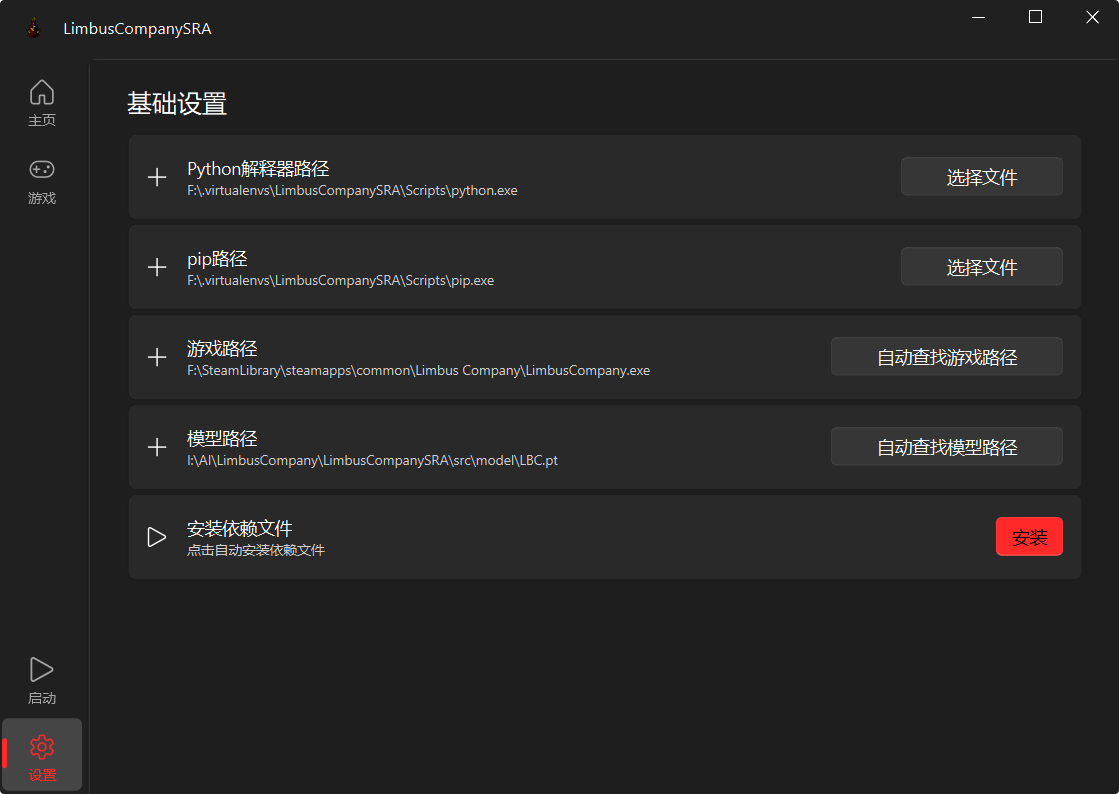Screen dimensions: 1119x794
Task: Click the 启动 play icon in sidebar
Action: tap(42, 669)
